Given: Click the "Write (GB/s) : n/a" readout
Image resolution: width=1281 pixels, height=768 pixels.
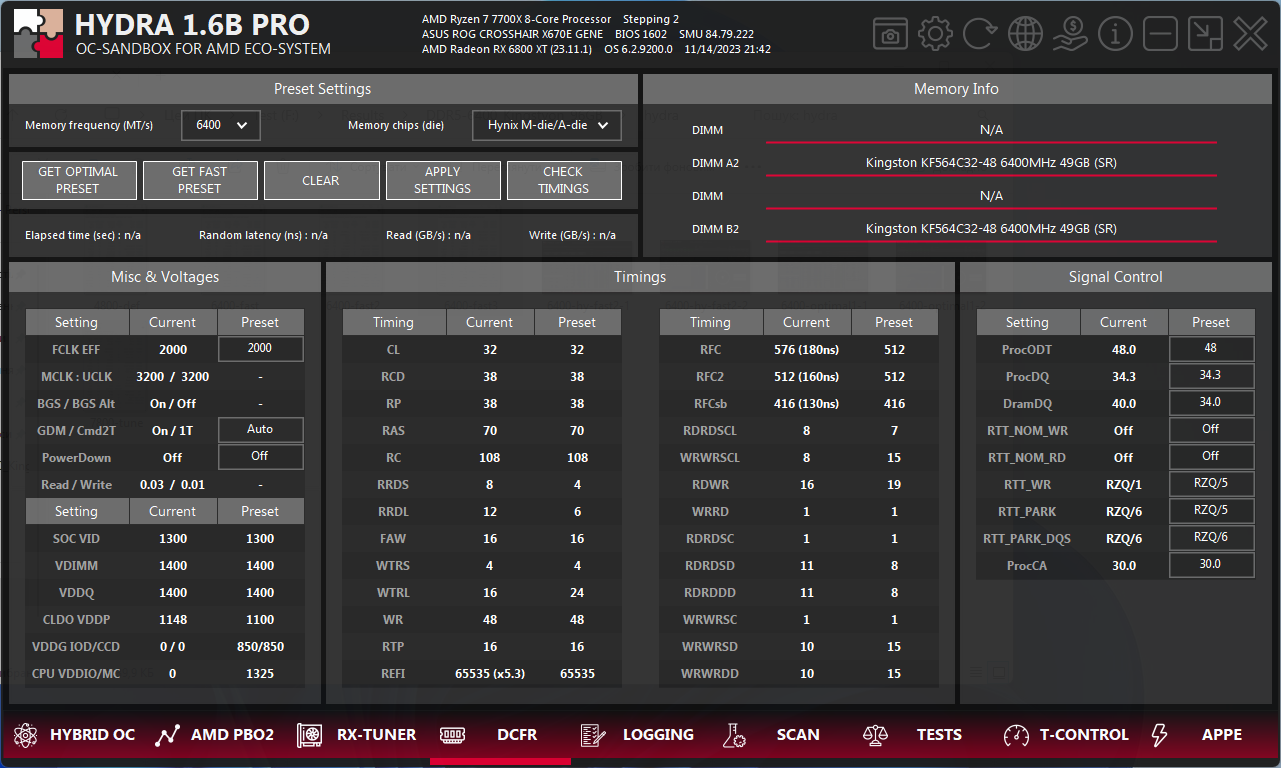Looking at the screenshot, I should point(572,236).
